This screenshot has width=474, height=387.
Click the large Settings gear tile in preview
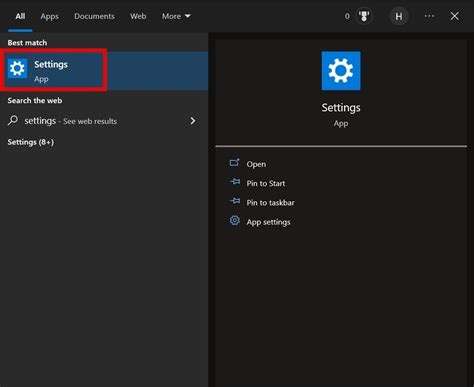tap(341, 71)
